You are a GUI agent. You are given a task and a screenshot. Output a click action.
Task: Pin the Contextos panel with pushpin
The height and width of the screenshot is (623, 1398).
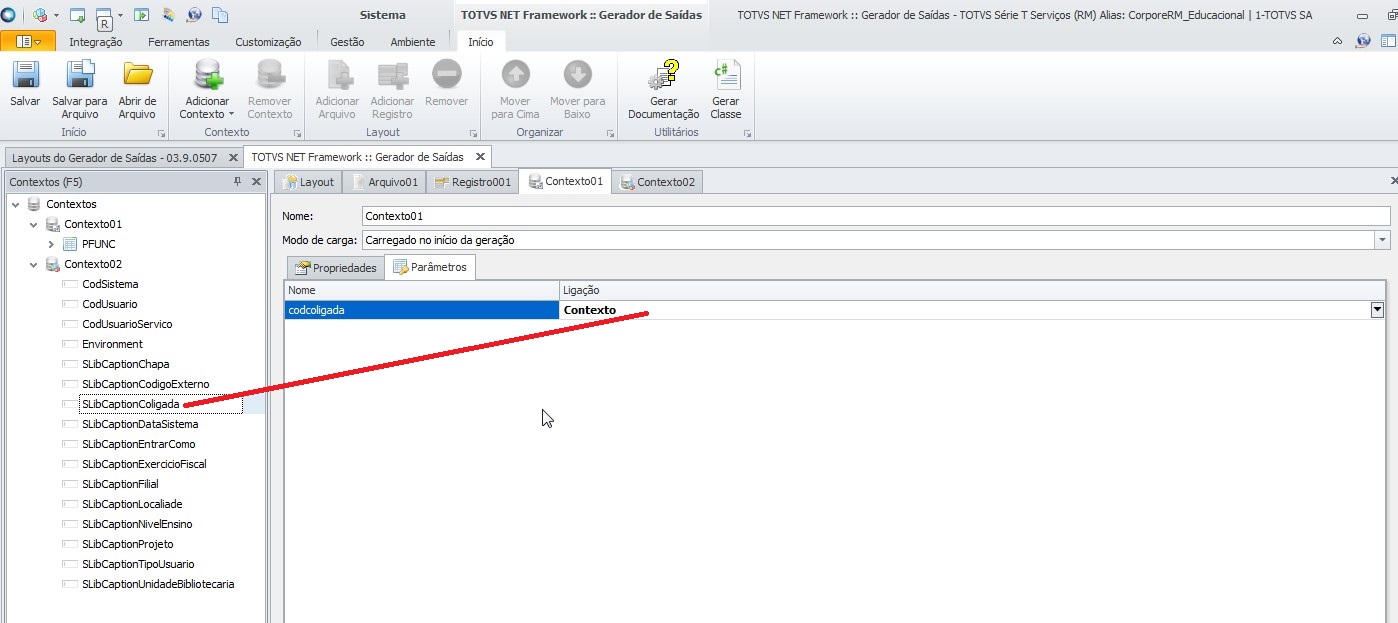point(237,181)
